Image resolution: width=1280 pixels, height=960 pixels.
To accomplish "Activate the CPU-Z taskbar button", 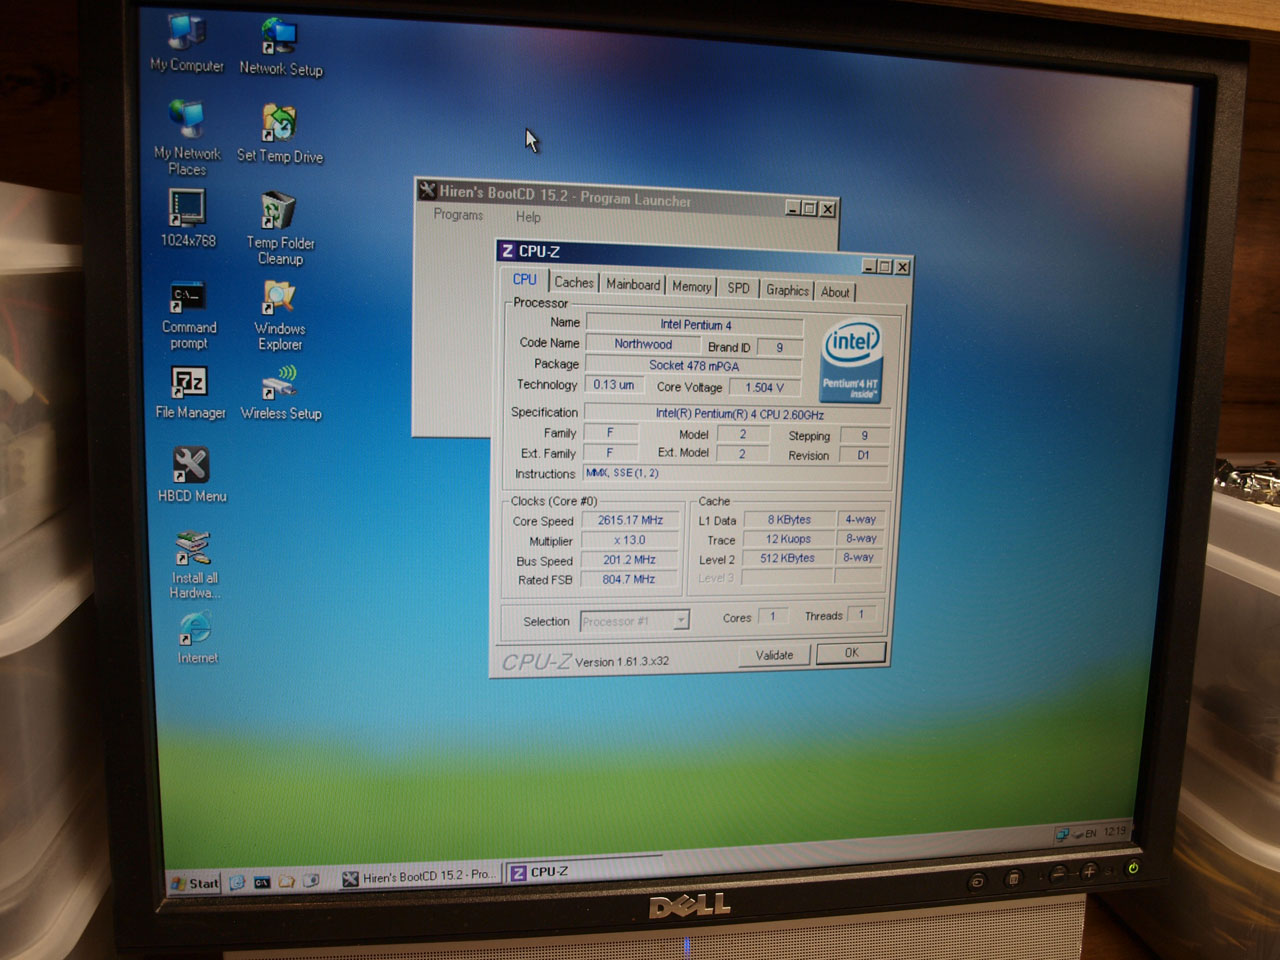I will [585, 871].
